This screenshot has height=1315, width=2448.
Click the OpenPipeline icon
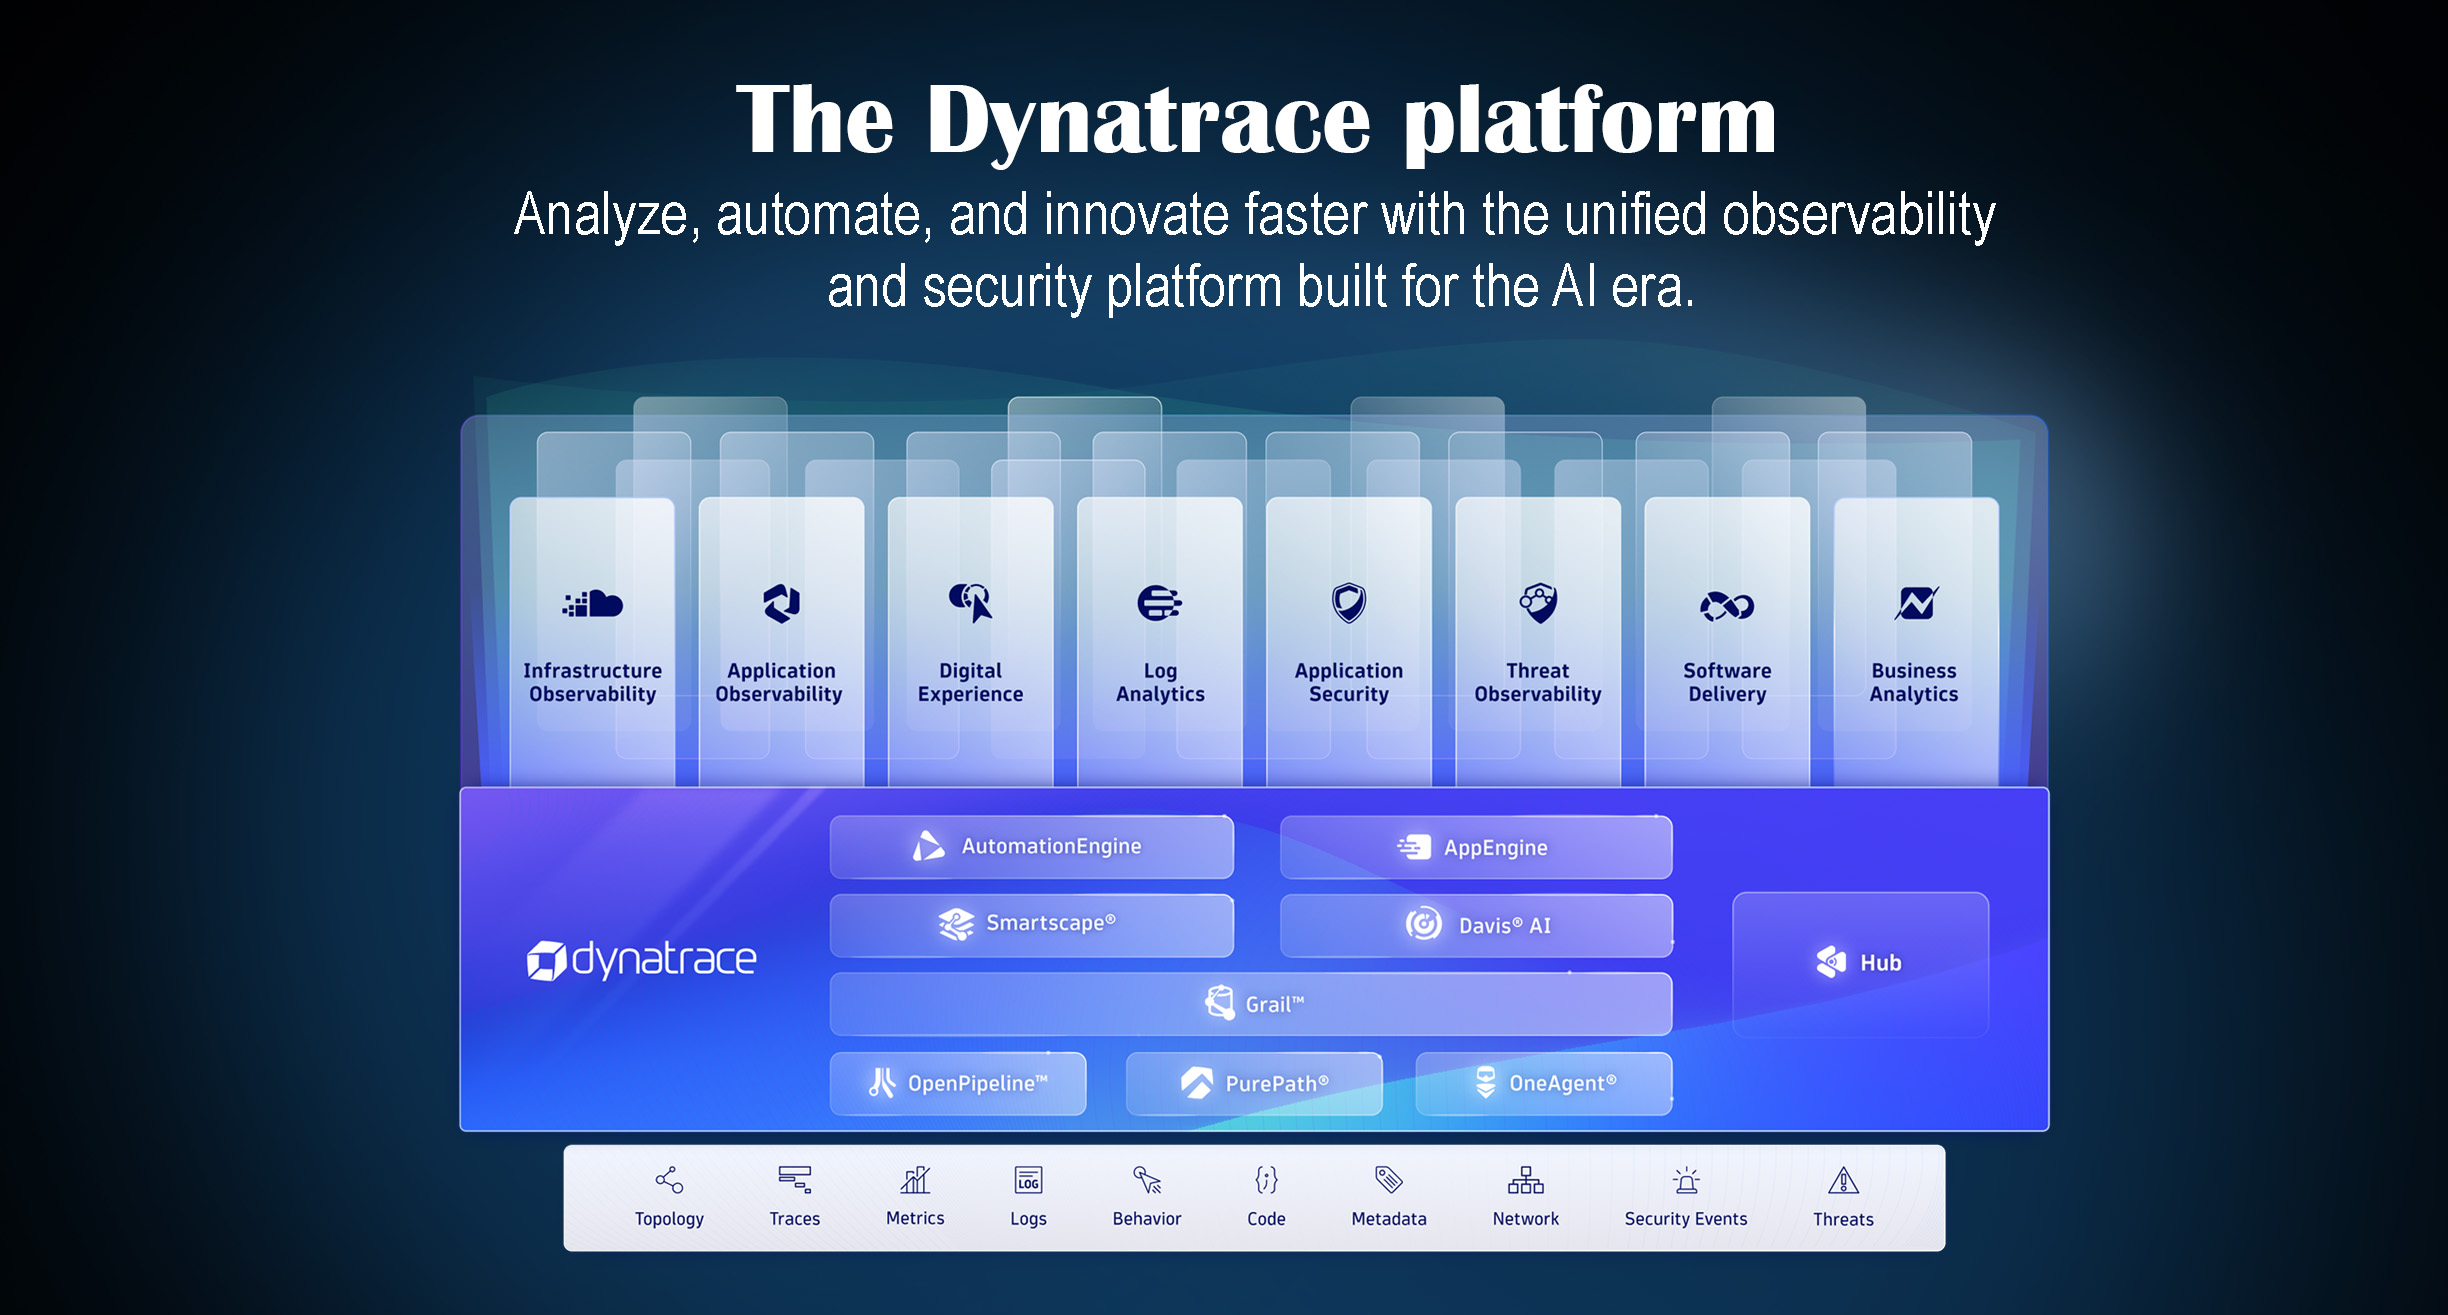coord(882,1083)
